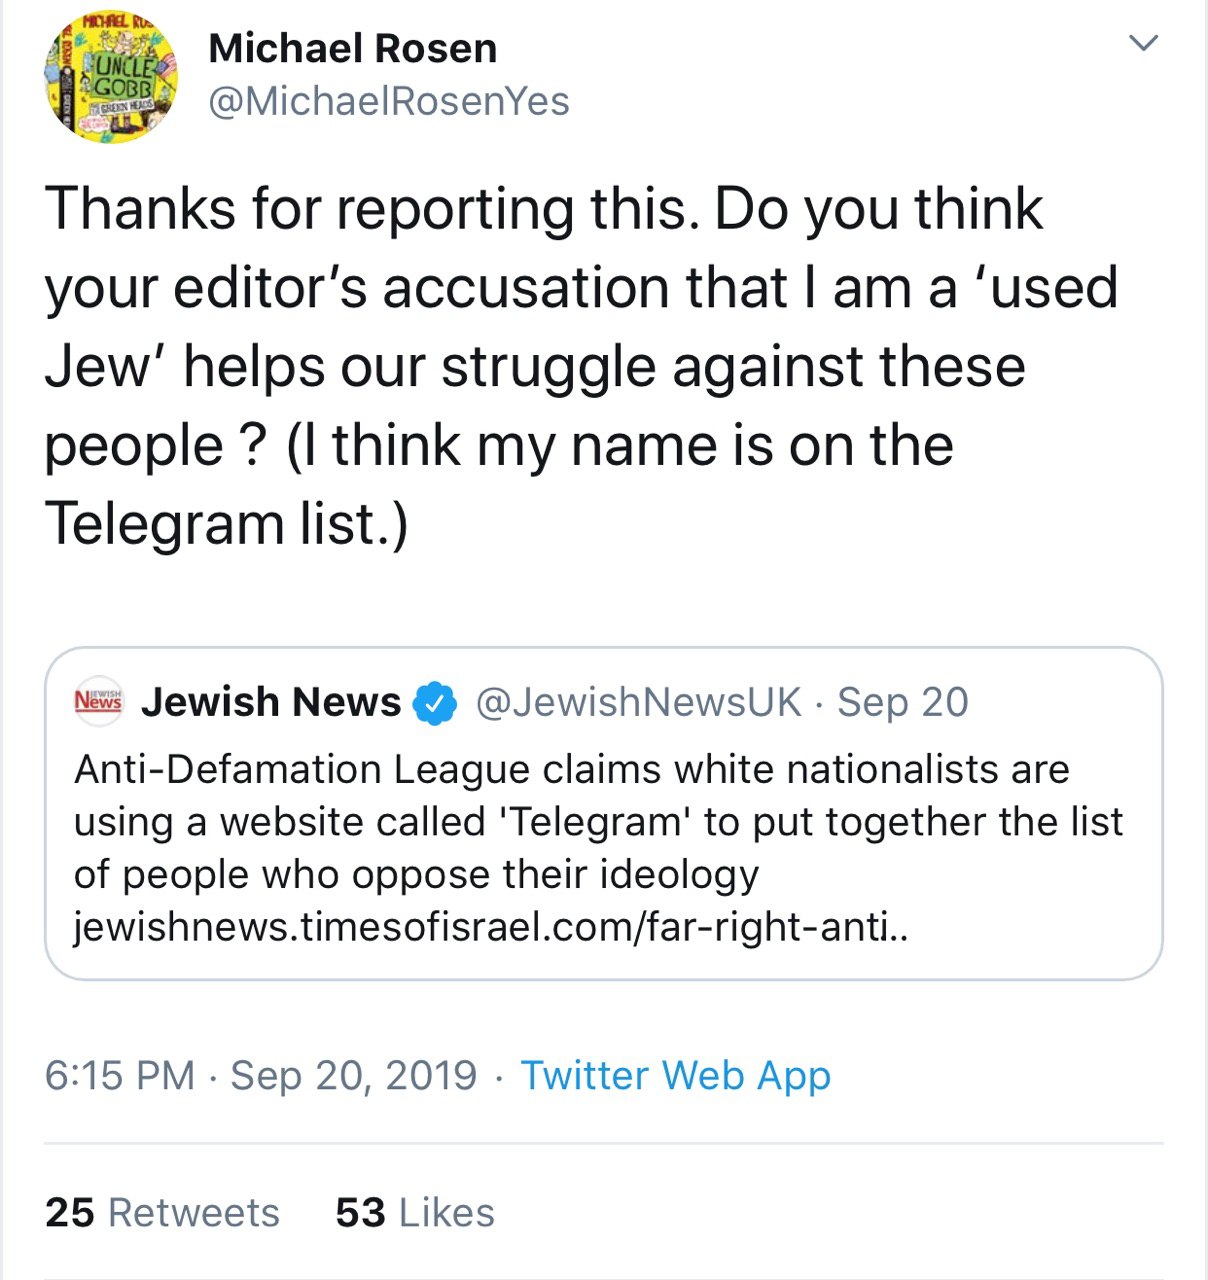Expand the tweet options chevron
This screenshot has height=1280, width=1208.
(x=1143, y=43)
